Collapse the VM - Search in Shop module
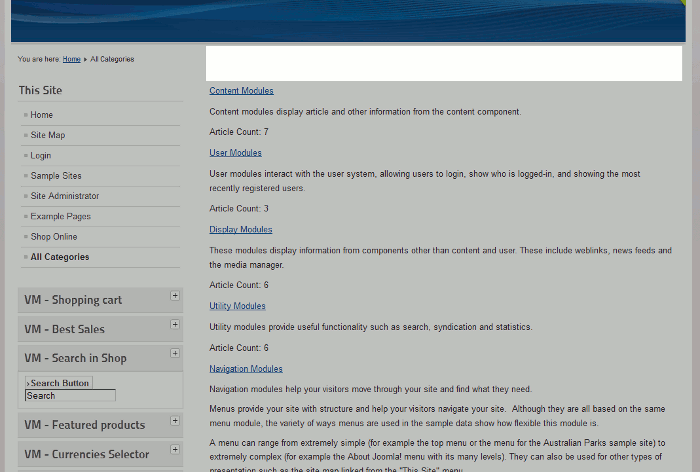Viewport: 700px width, 472px height. tap(175, 354)
